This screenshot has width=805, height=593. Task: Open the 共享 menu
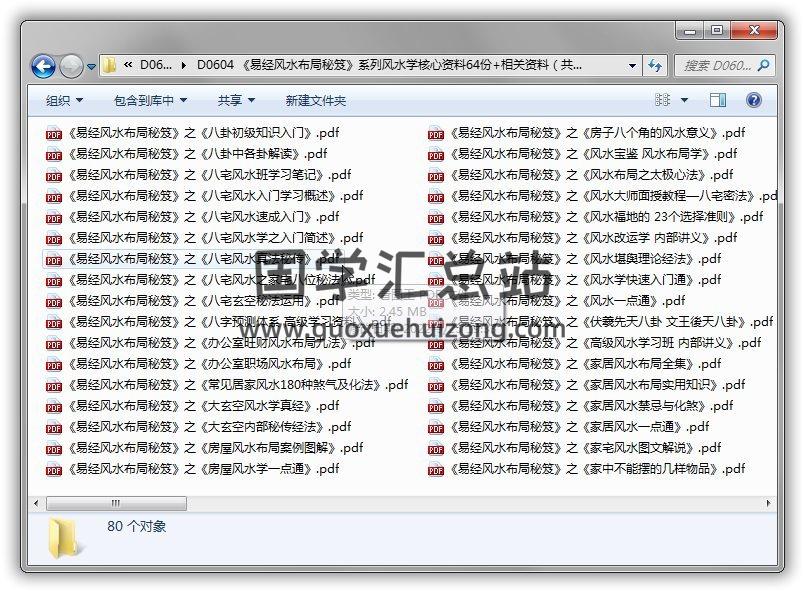click(x=236, y=101)
